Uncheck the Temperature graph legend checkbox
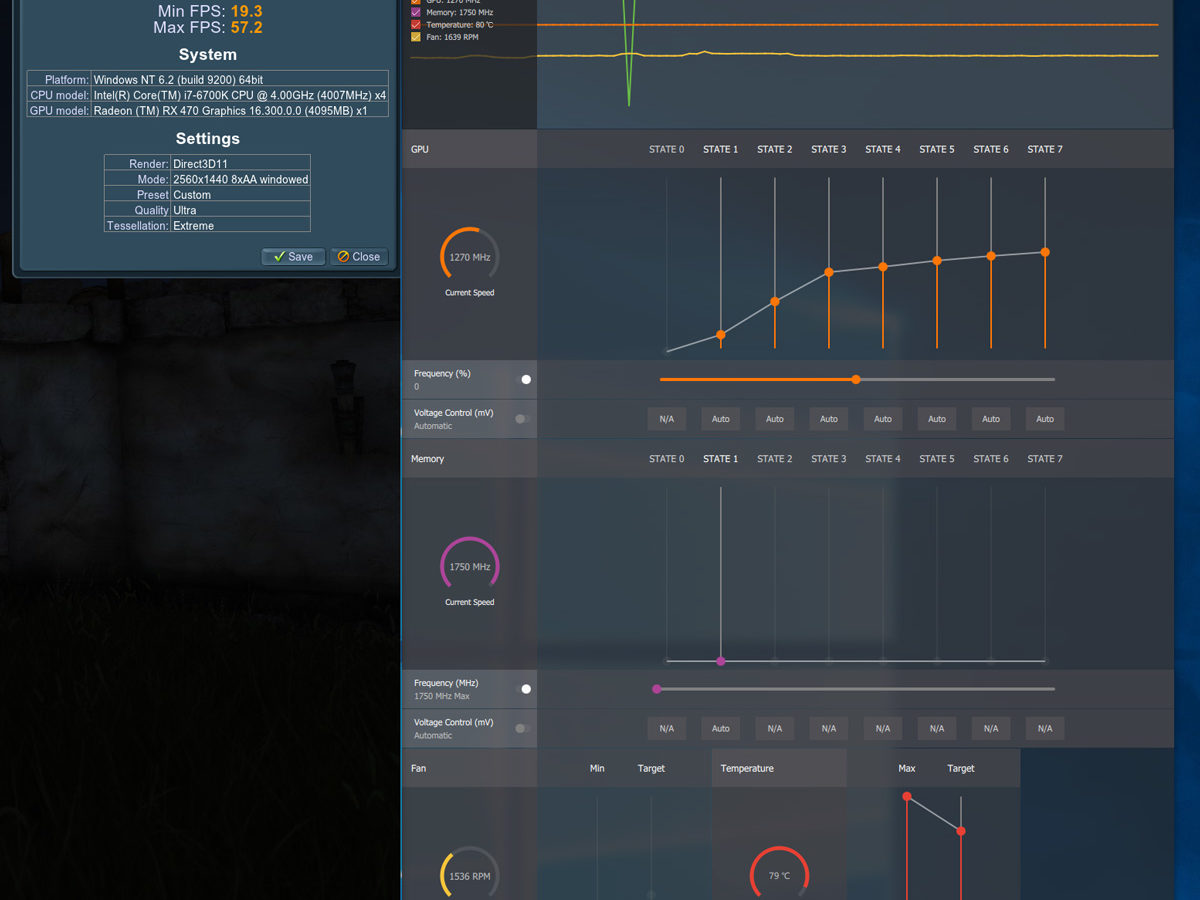Image resolution: width=1200 pixels, height=900 pixels. [416, 24]
